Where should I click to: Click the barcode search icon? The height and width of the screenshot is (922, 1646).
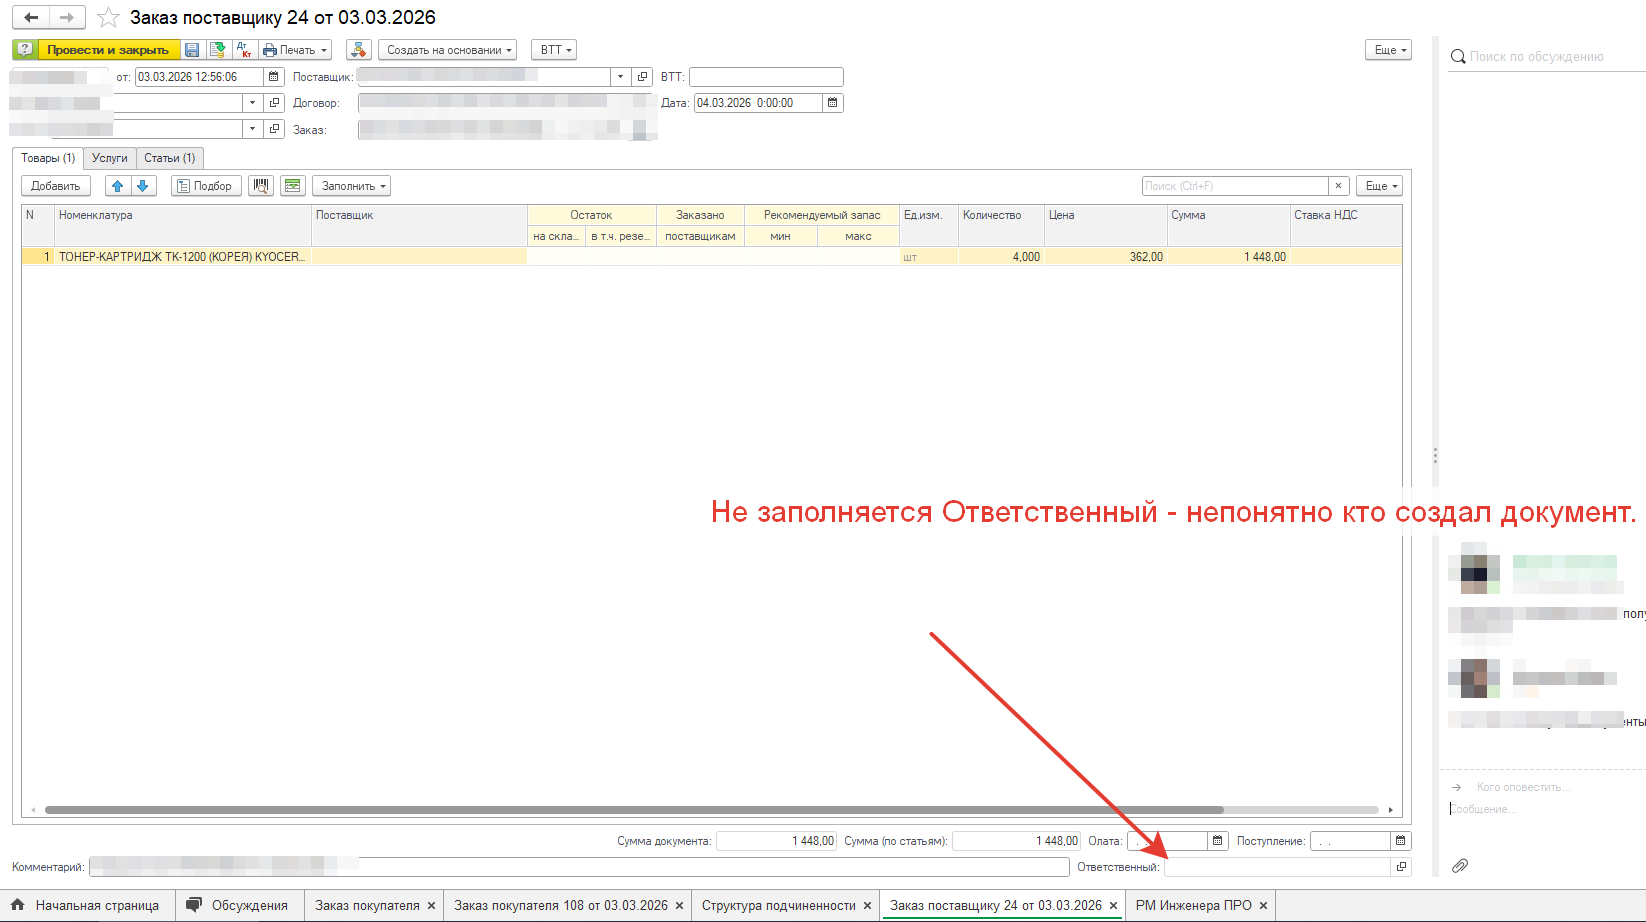[x=261, y=186]
